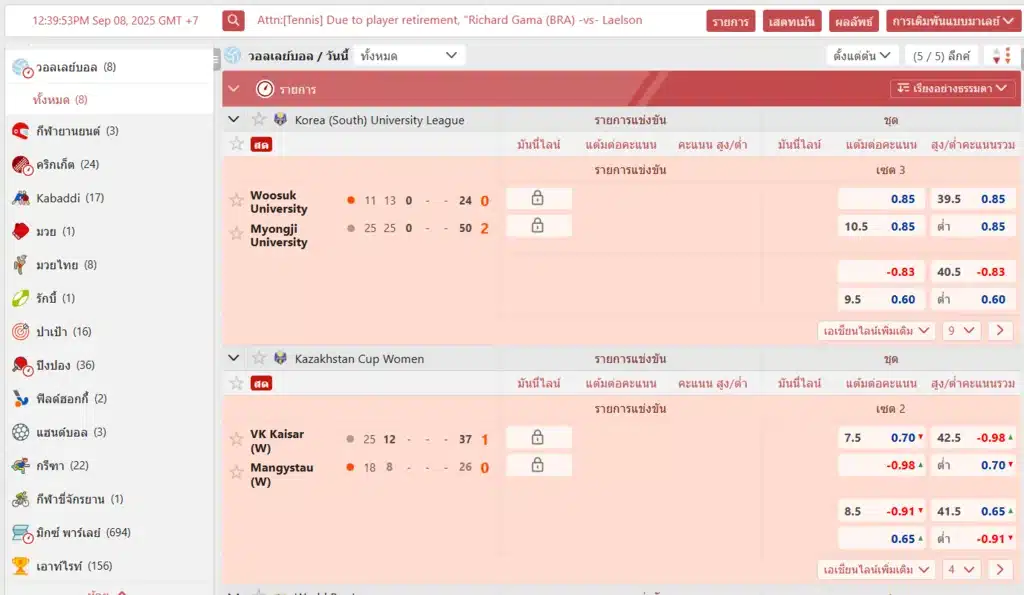Click the cycling icon in sidebar

point(21,499)
